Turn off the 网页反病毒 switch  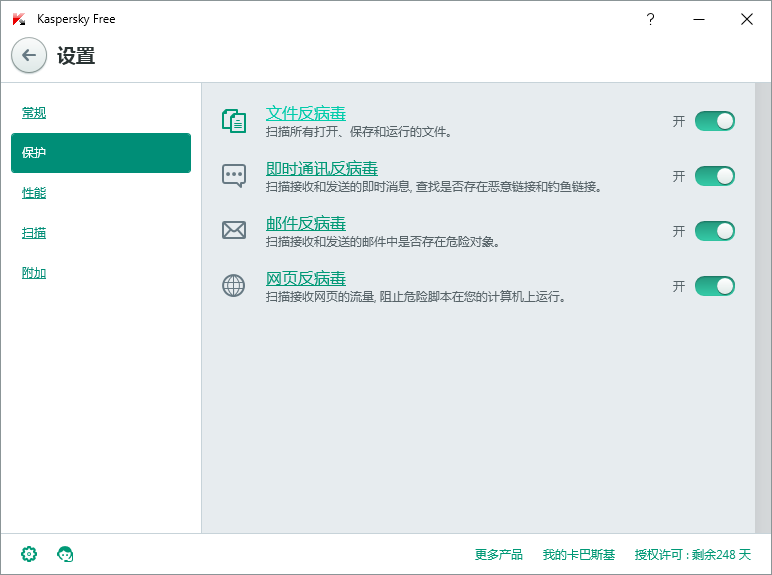[x=714, y=286]
